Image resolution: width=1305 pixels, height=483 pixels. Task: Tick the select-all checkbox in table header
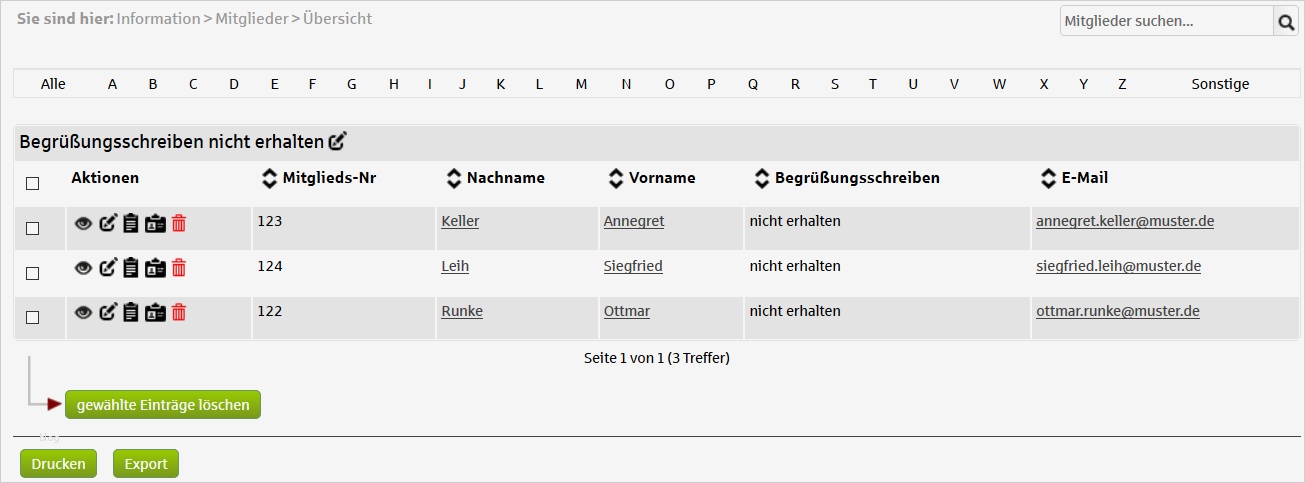click(33, 183)
